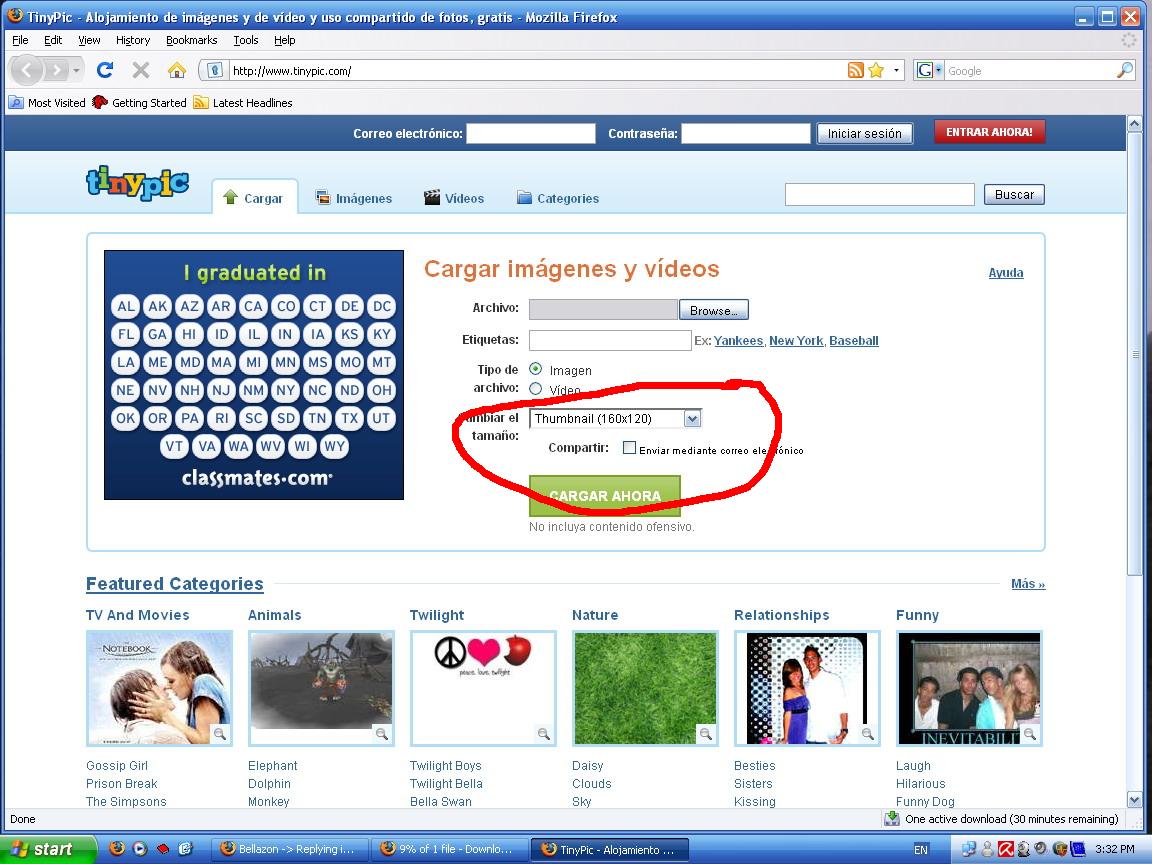Image resolution: width=1152 pixels, height=864 pixels.
Task: Select the Vídeo file type radio button
Action: coord(536,389)
